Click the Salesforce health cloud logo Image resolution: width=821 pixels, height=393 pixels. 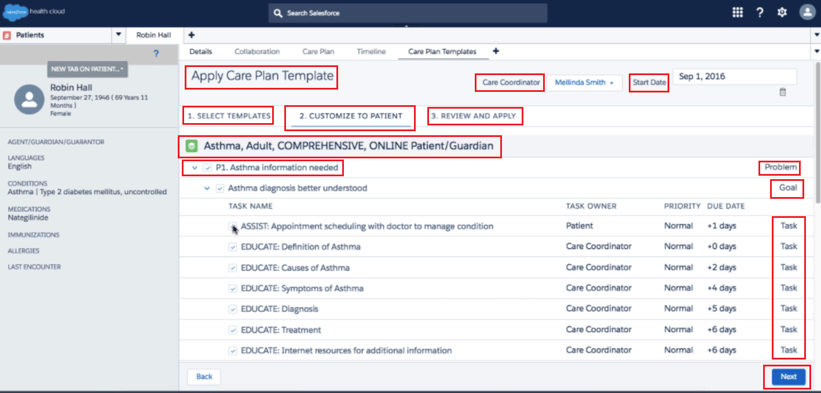click(x=35, y=12)
